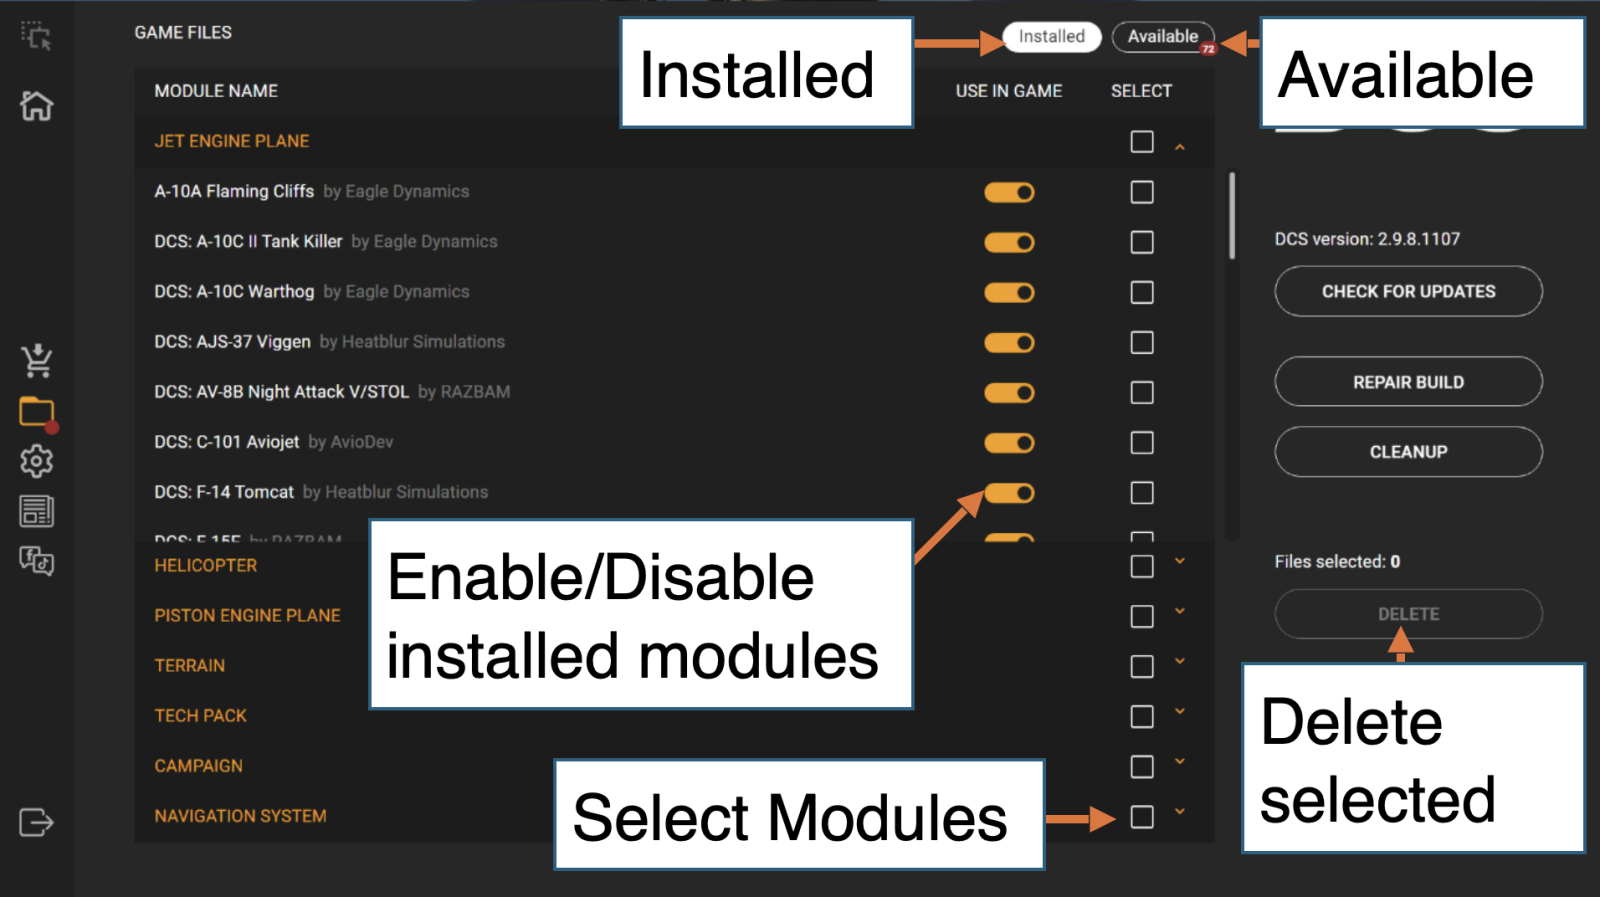Screen dimensions: 1600x897
Task: Click the Repair Build button
Action: coord(1408,382)
